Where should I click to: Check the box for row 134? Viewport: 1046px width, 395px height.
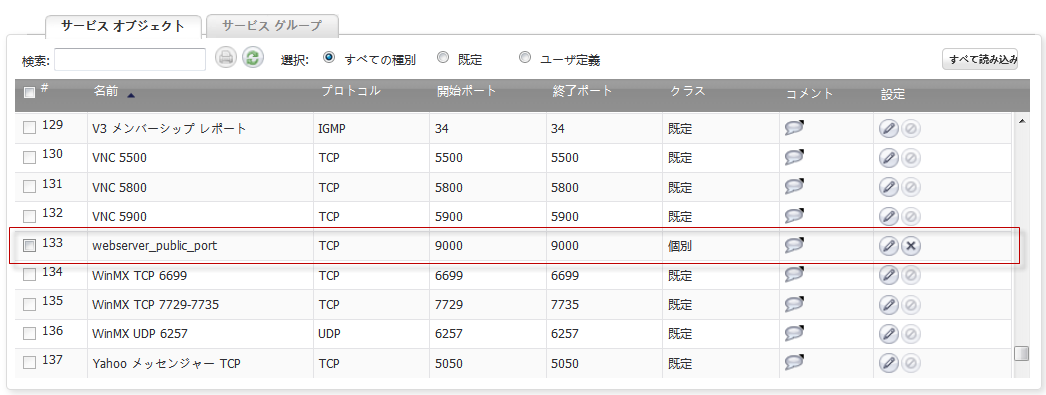pyautogui.click(x=29, y=275)
